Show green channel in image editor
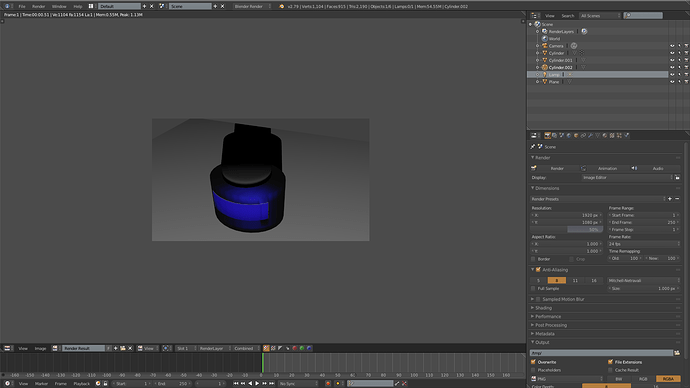Screen dimensions: 690x388 click(302, 348)
